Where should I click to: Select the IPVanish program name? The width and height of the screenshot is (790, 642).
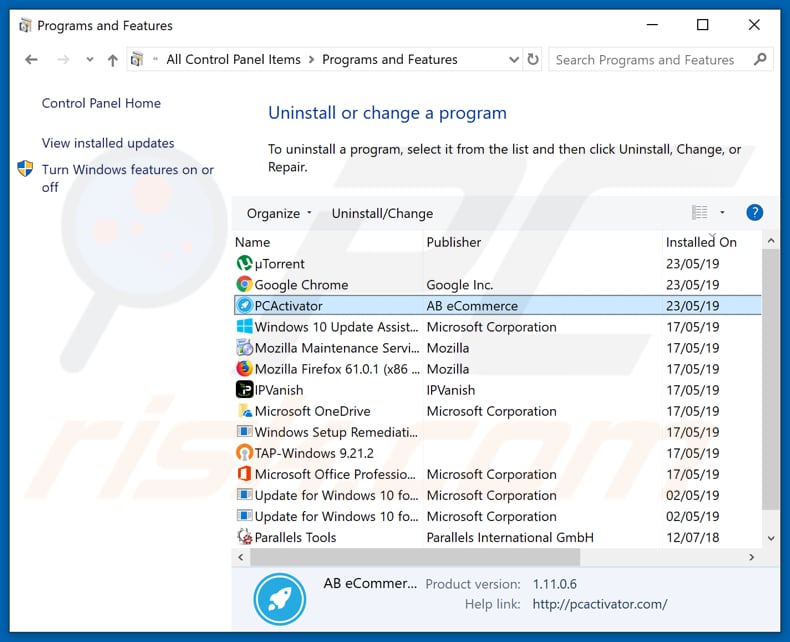click(279, 390)
